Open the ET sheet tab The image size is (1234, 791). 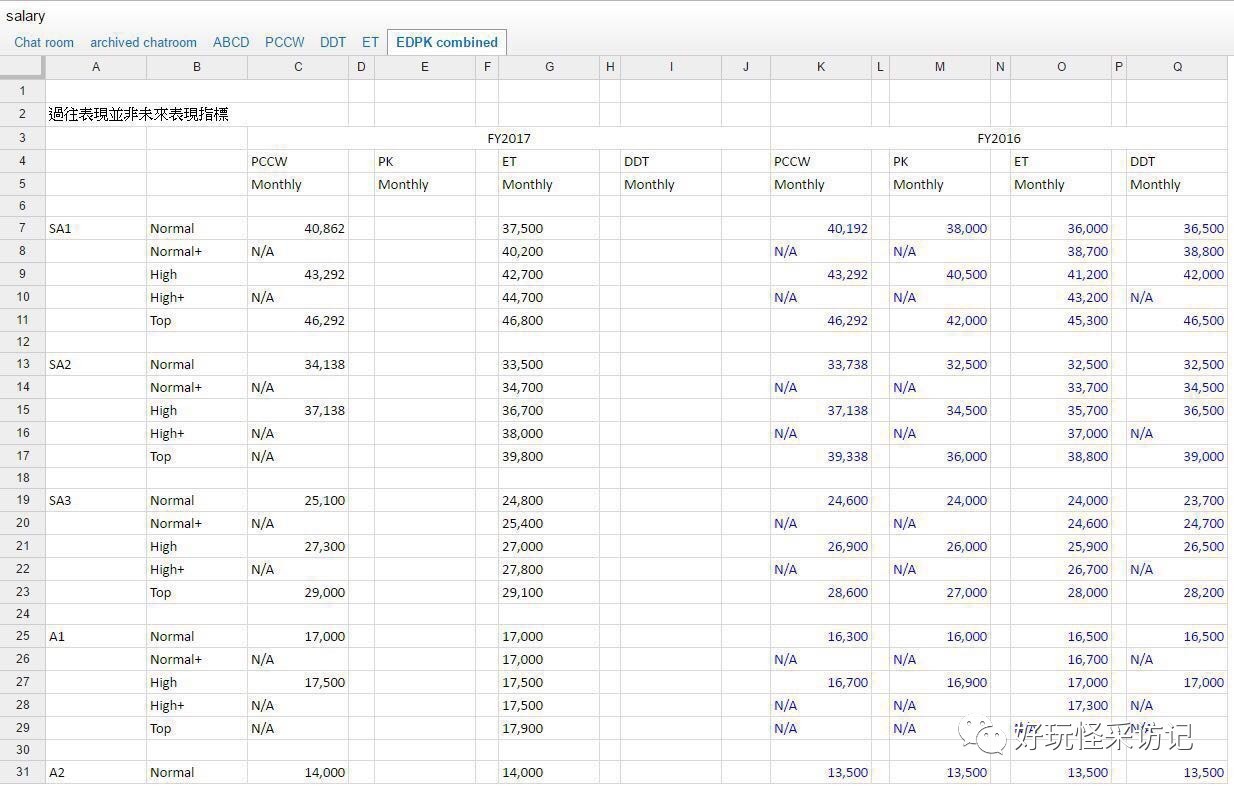tap(371, 42)
